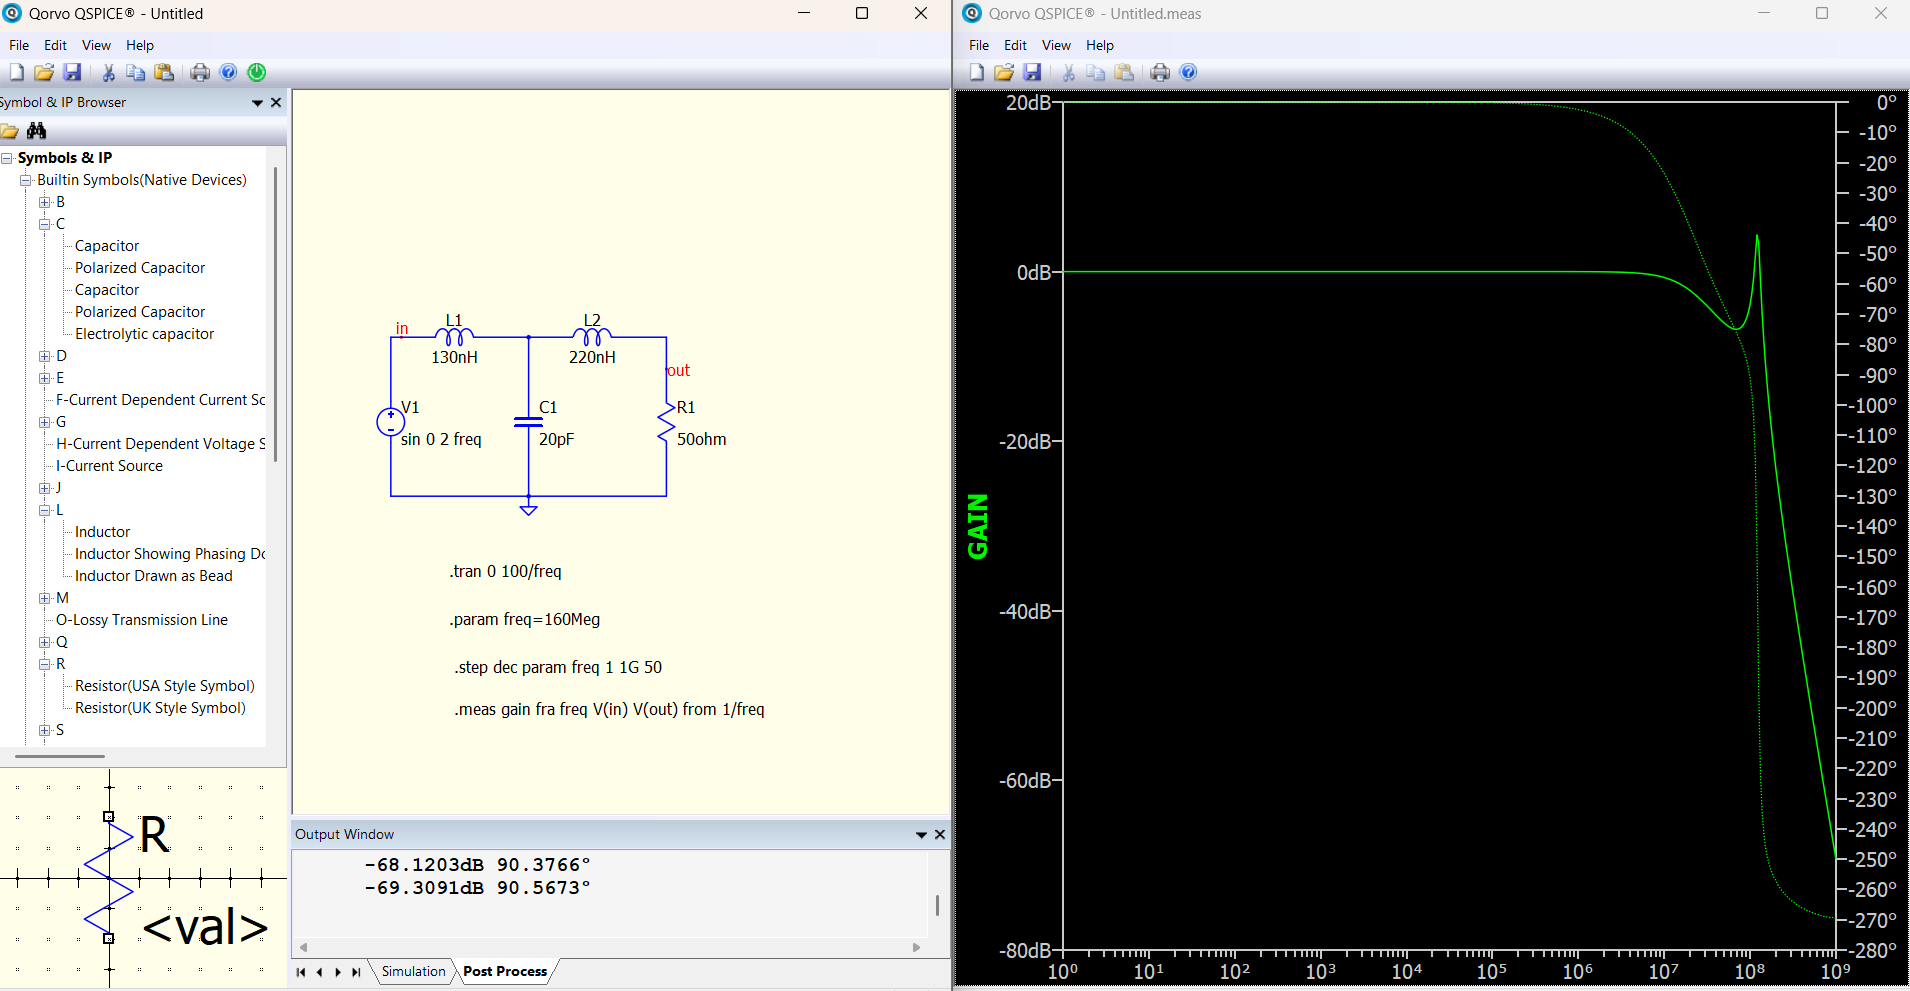This screenshot has height=991, width=1910.
Task: Collapse the C capacitor tree node
Action: [x=44, y=224]
